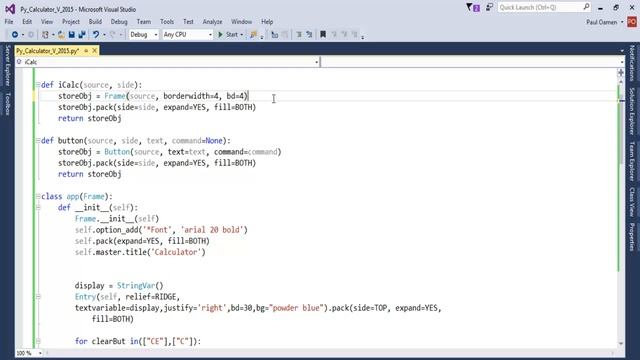Open the File menu
The width and height of the screenshot is (640, 360).
[9, 22]
